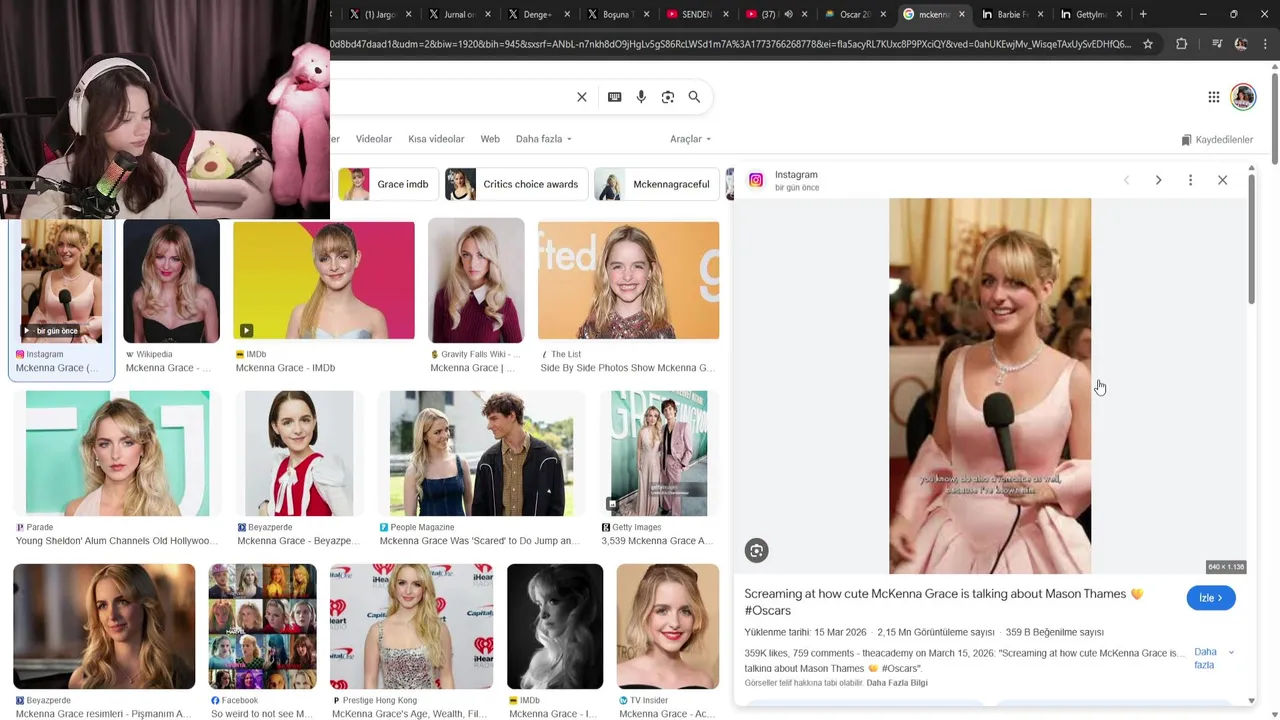Click the 2,15 Mn Görüntüleme sayısı text
This screenshot has width=1280, height=720.
(936, 632)
